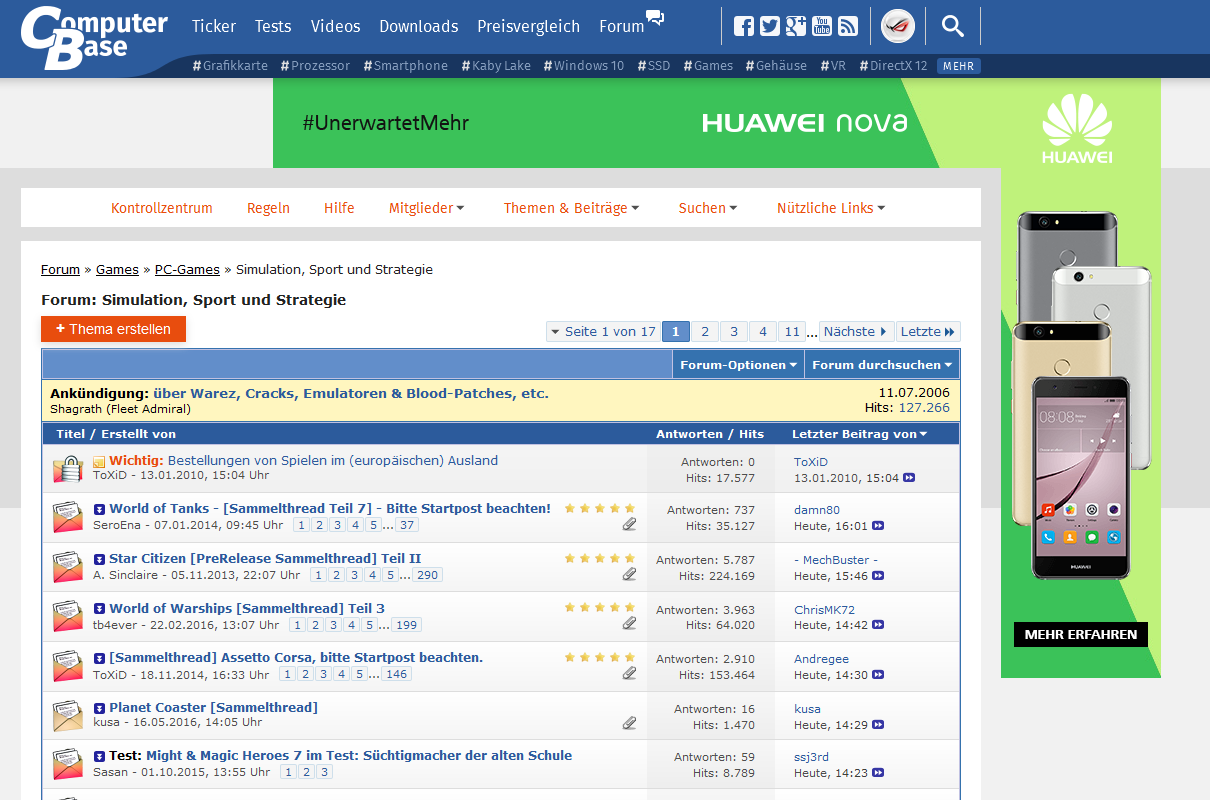Open YouTube channel icon in header
This screenshot has width=1210, height=800.
[822, 26]
